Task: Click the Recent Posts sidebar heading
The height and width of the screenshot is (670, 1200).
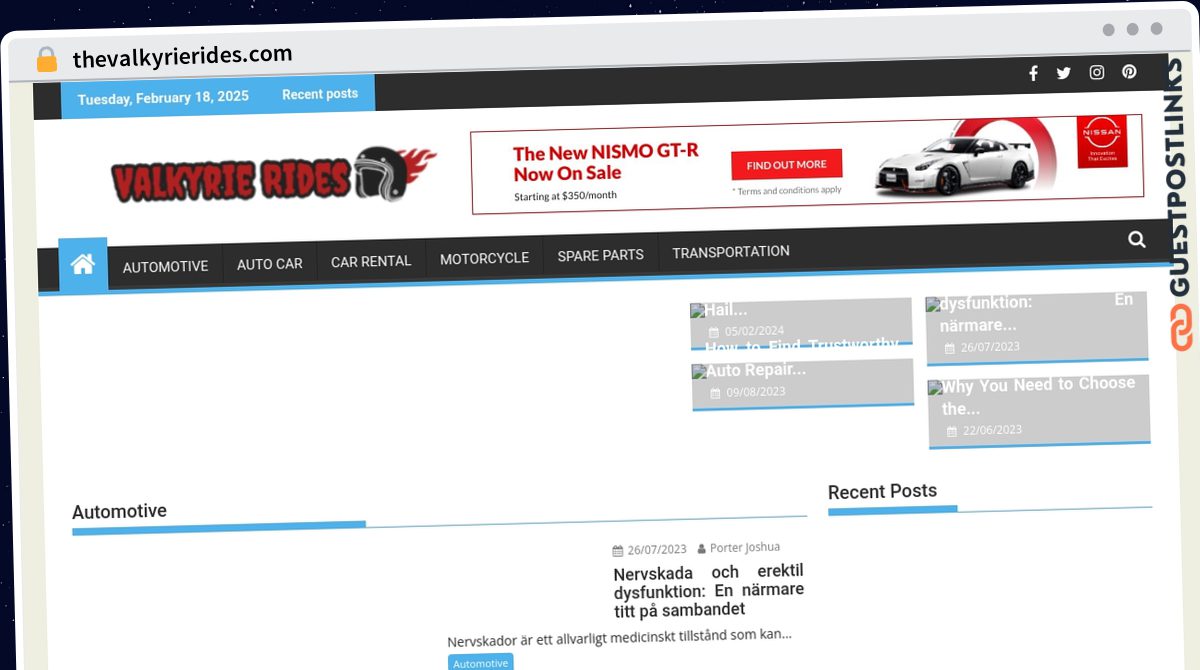Action: click(882, 491)
